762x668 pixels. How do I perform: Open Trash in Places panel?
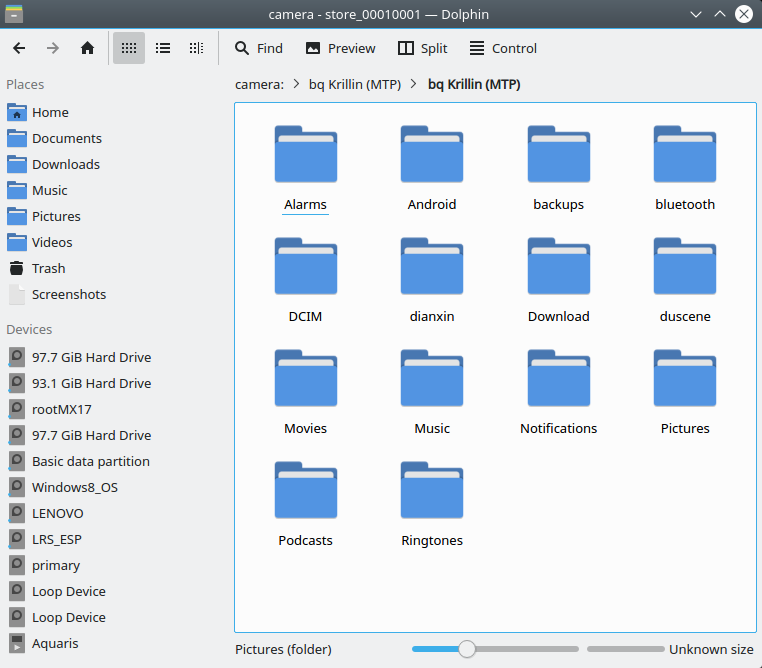point(48,268)
